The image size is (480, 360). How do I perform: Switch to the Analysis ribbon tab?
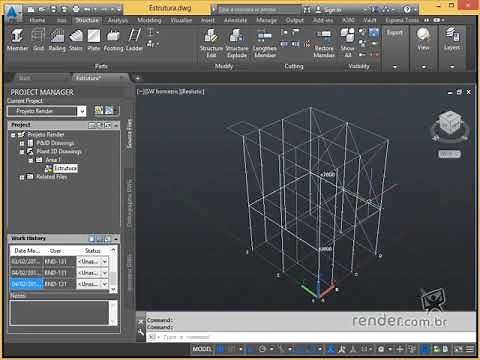pos(118,20)
